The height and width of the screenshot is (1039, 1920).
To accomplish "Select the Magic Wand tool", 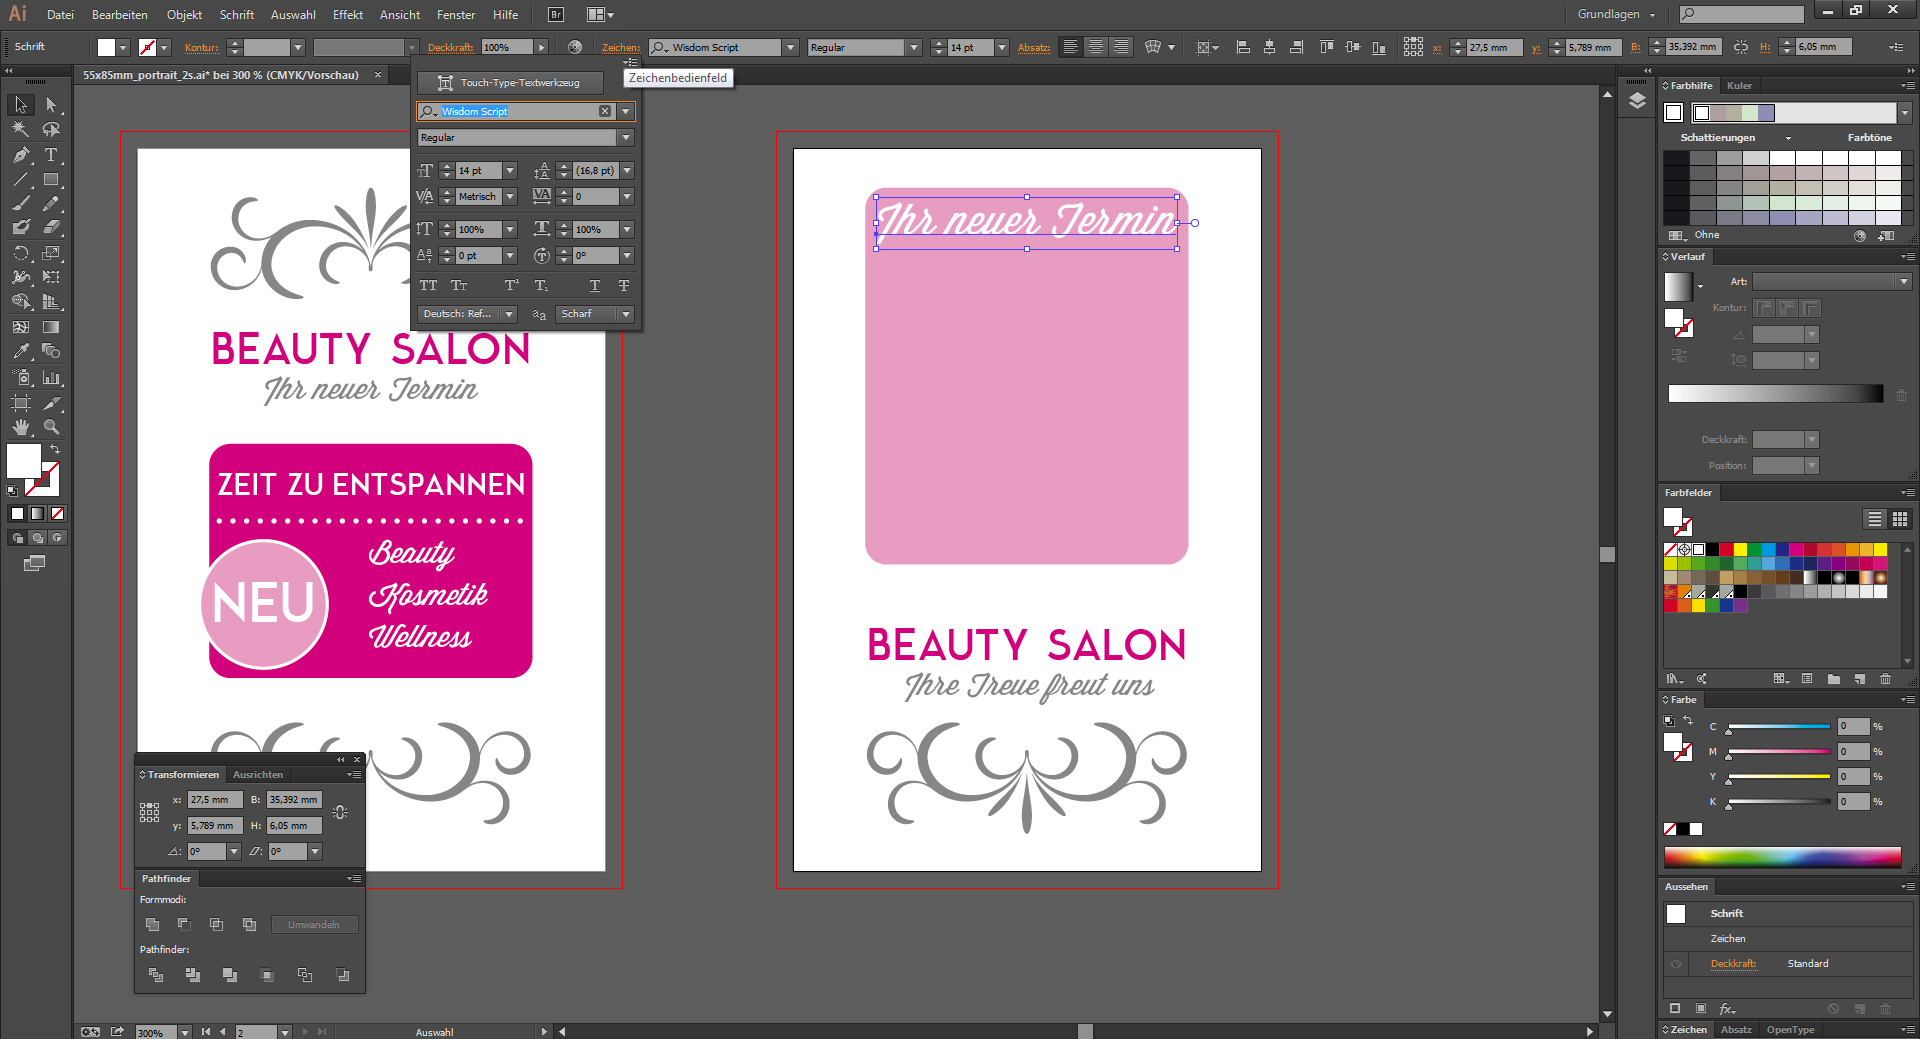I will (x=21, y=130).
